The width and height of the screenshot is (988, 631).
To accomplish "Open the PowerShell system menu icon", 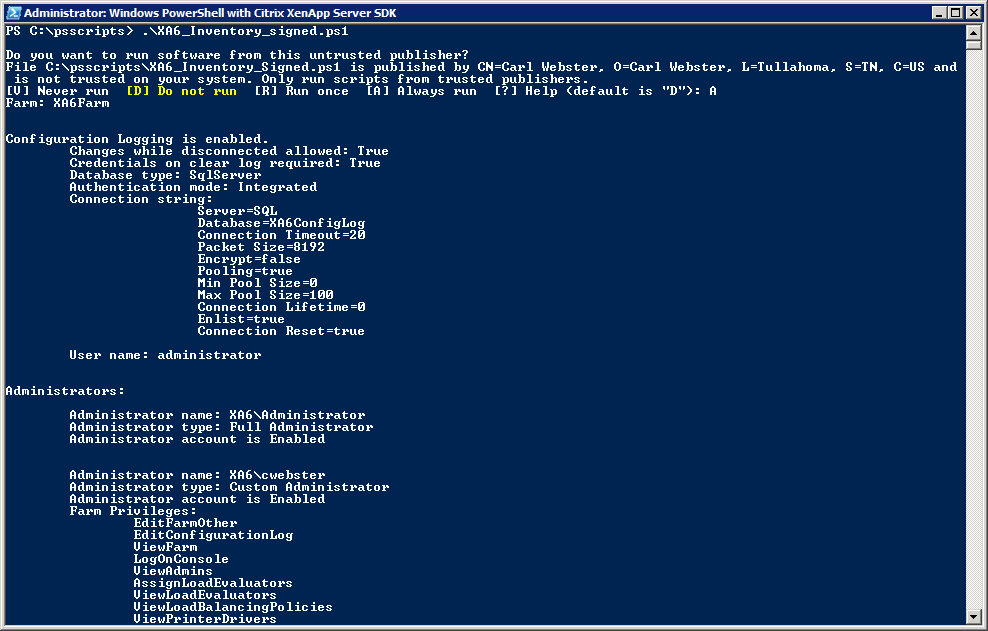I will [12, 13].
